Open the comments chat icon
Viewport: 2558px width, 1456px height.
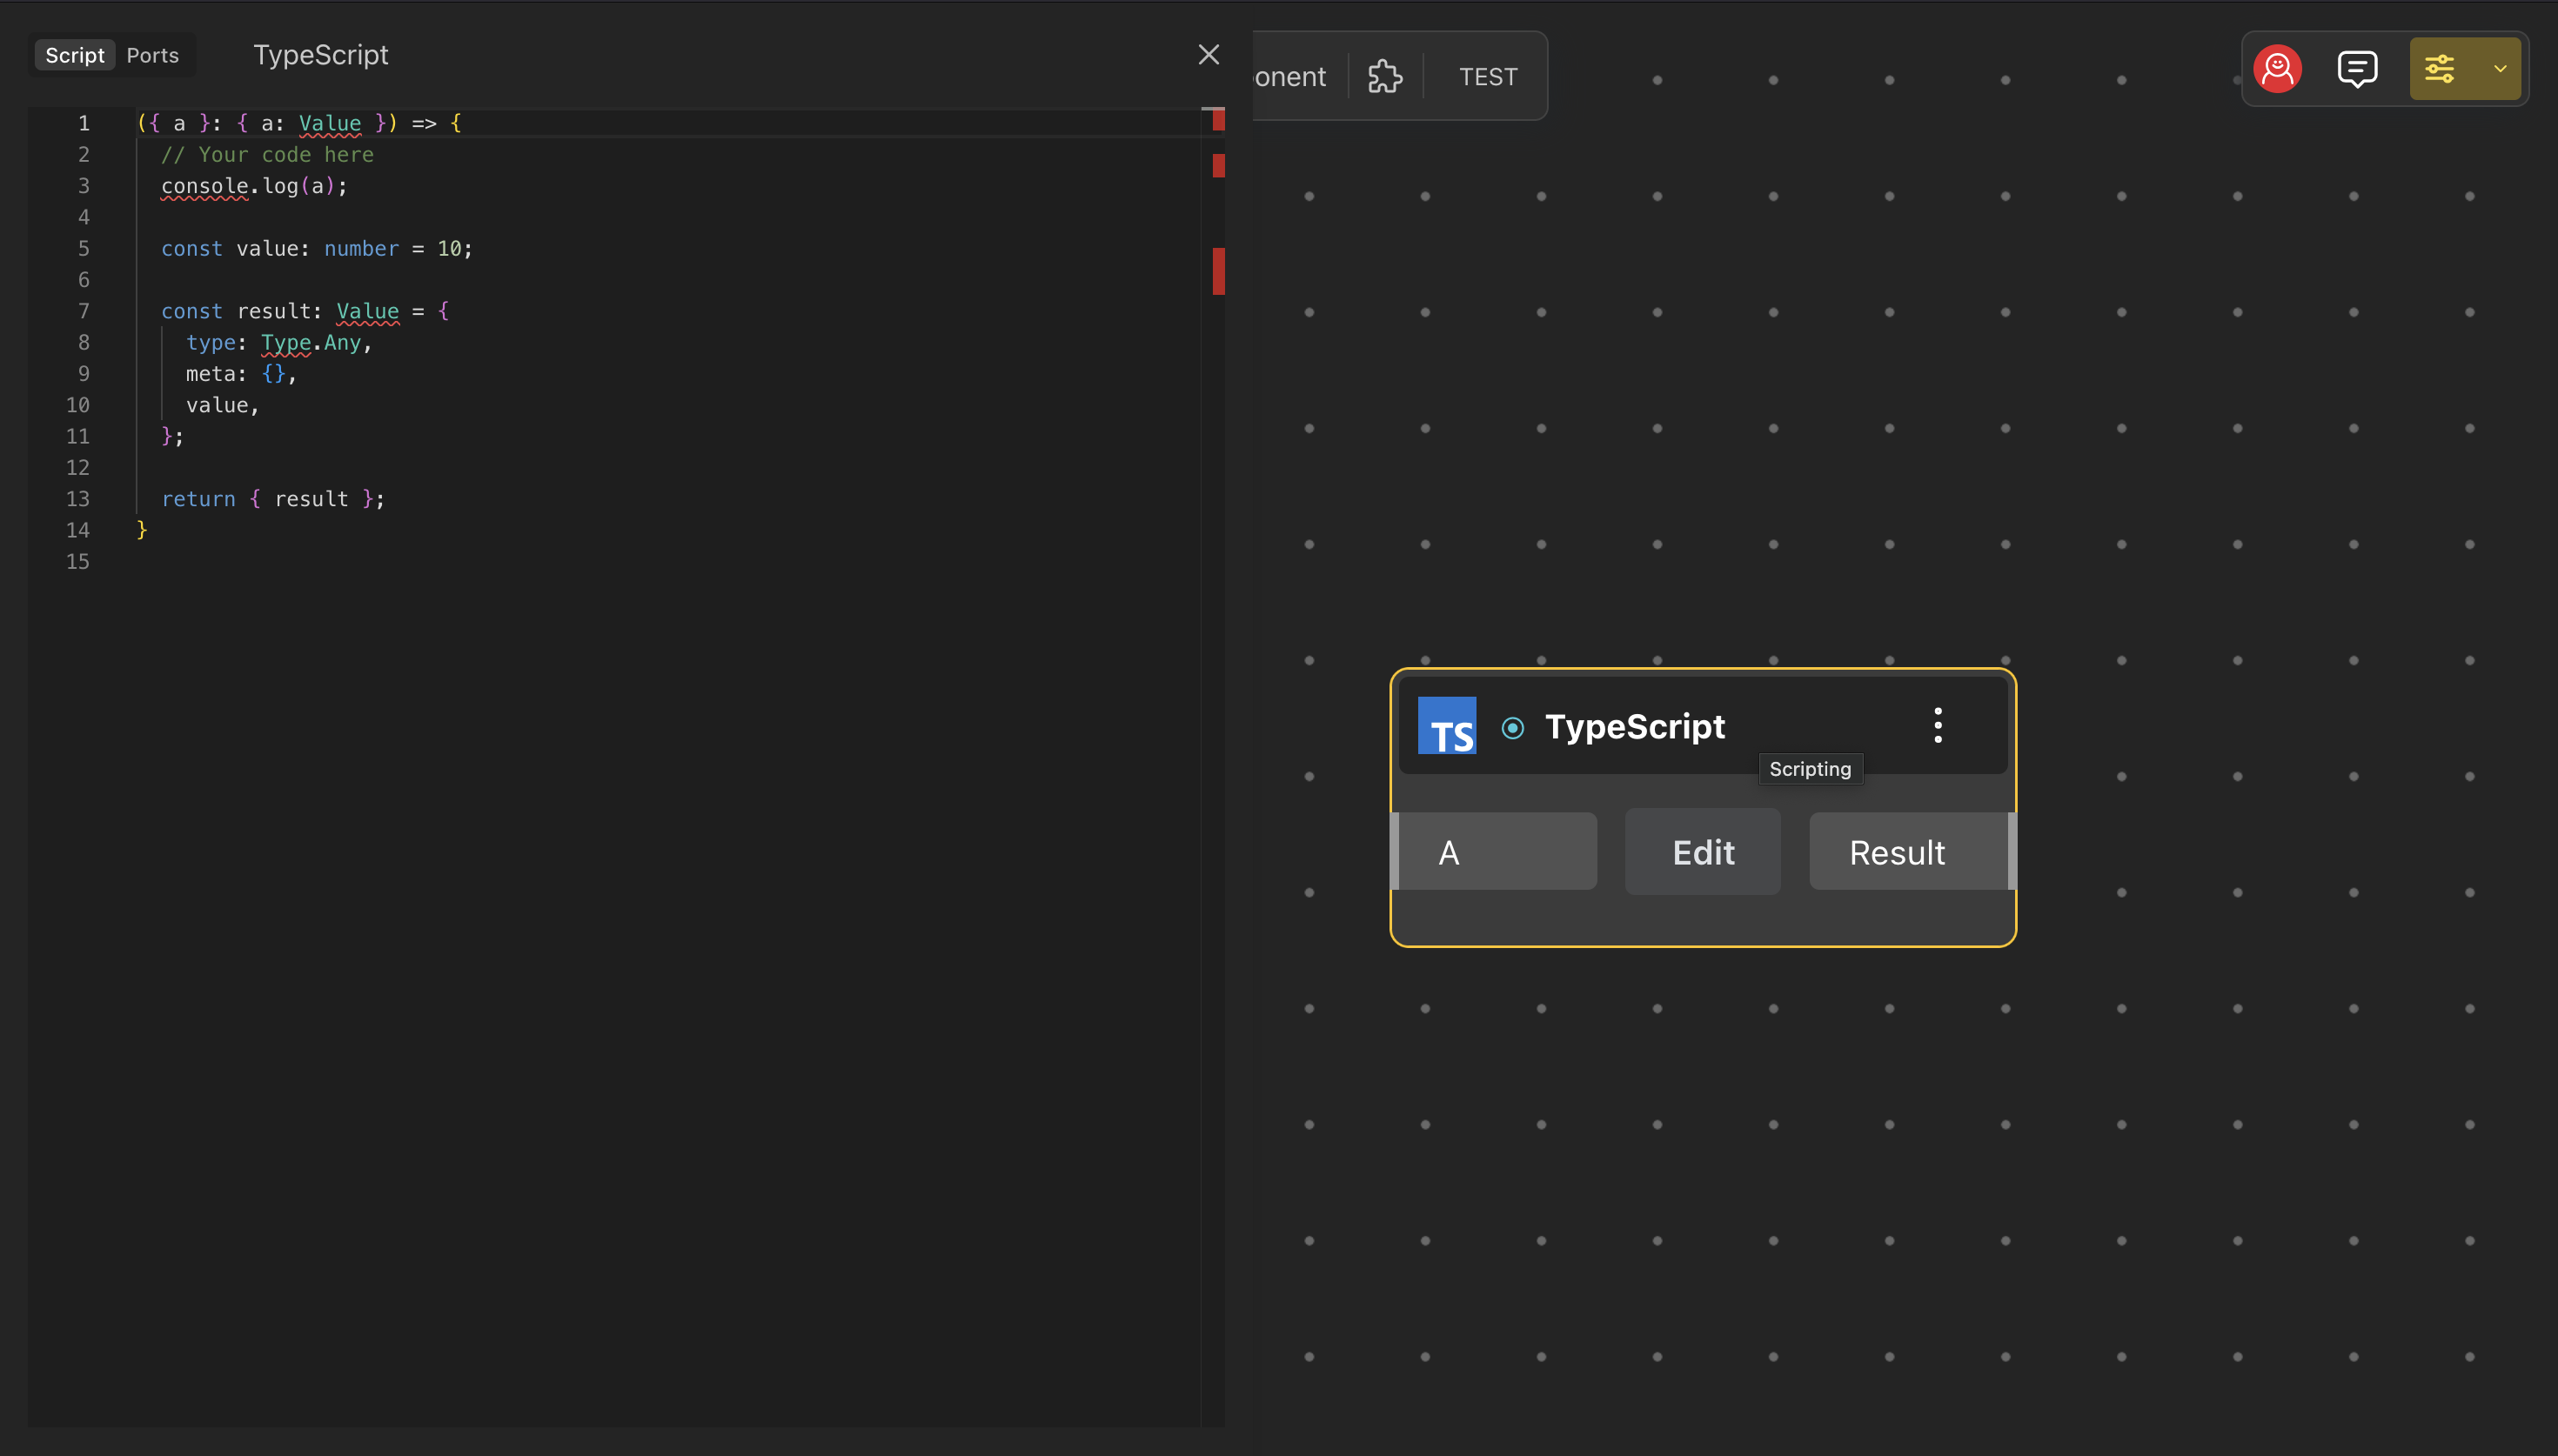2357,69
